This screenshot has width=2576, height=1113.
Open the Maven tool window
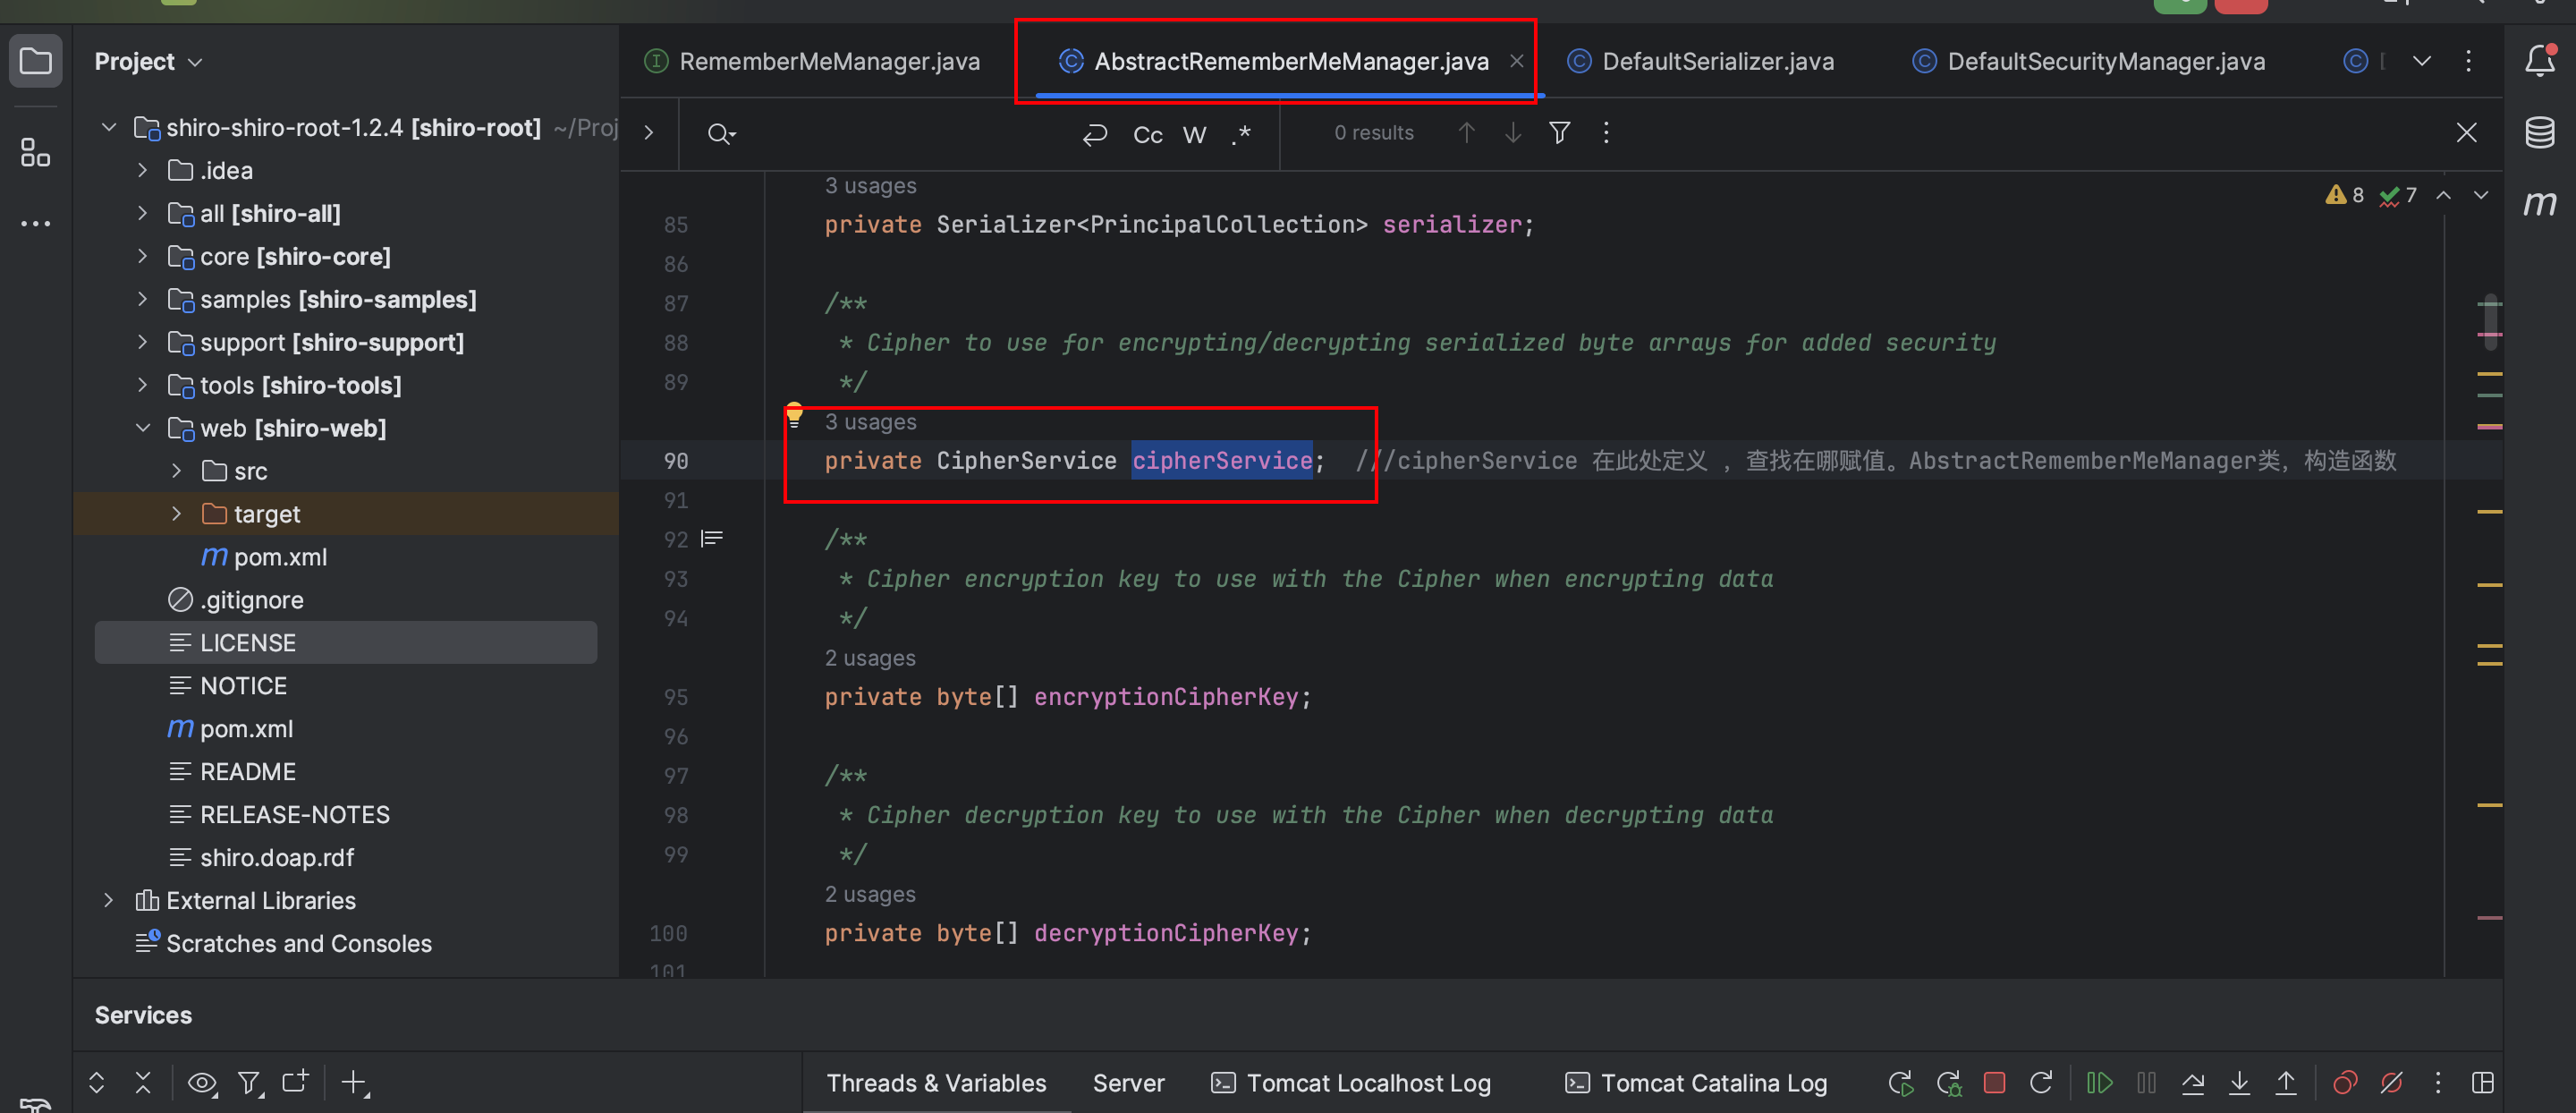pos(2540,204)
